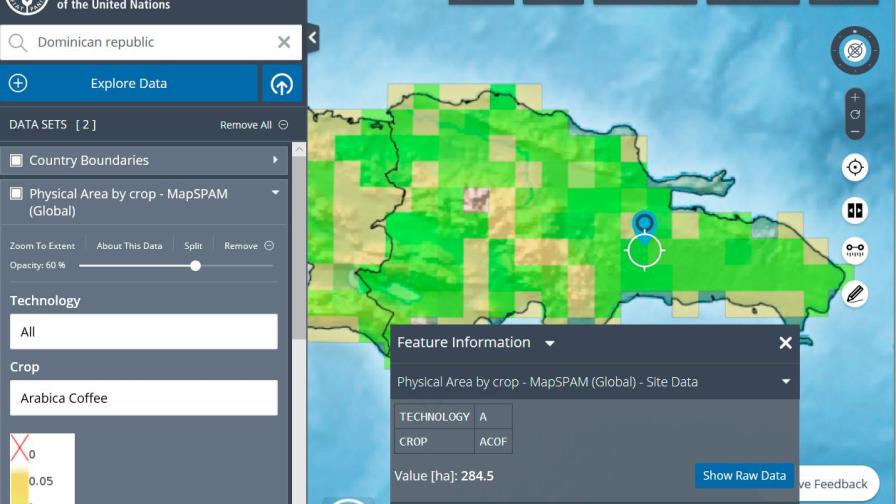Click the circled plus icon beside Explore Data
Image resolution: width=896 pixels, height=504 pixels.
click(18, 83)
